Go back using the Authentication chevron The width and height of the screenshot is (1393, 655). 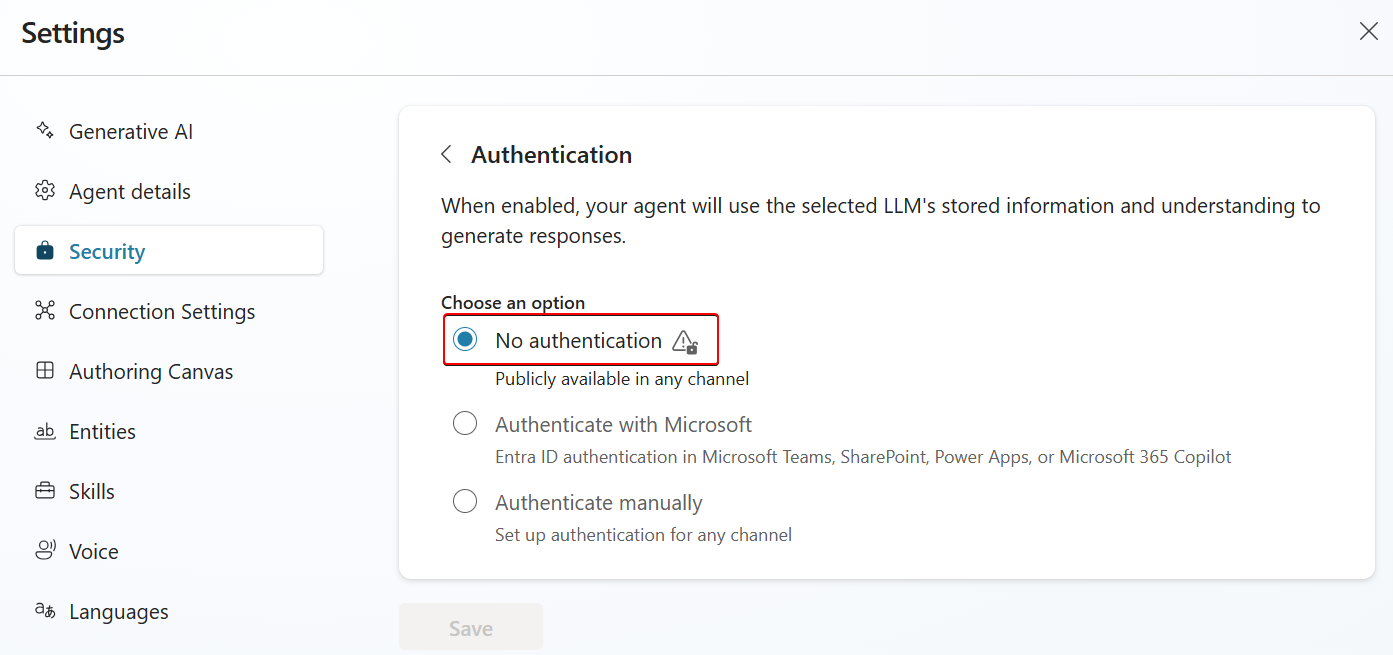[447, 155]
